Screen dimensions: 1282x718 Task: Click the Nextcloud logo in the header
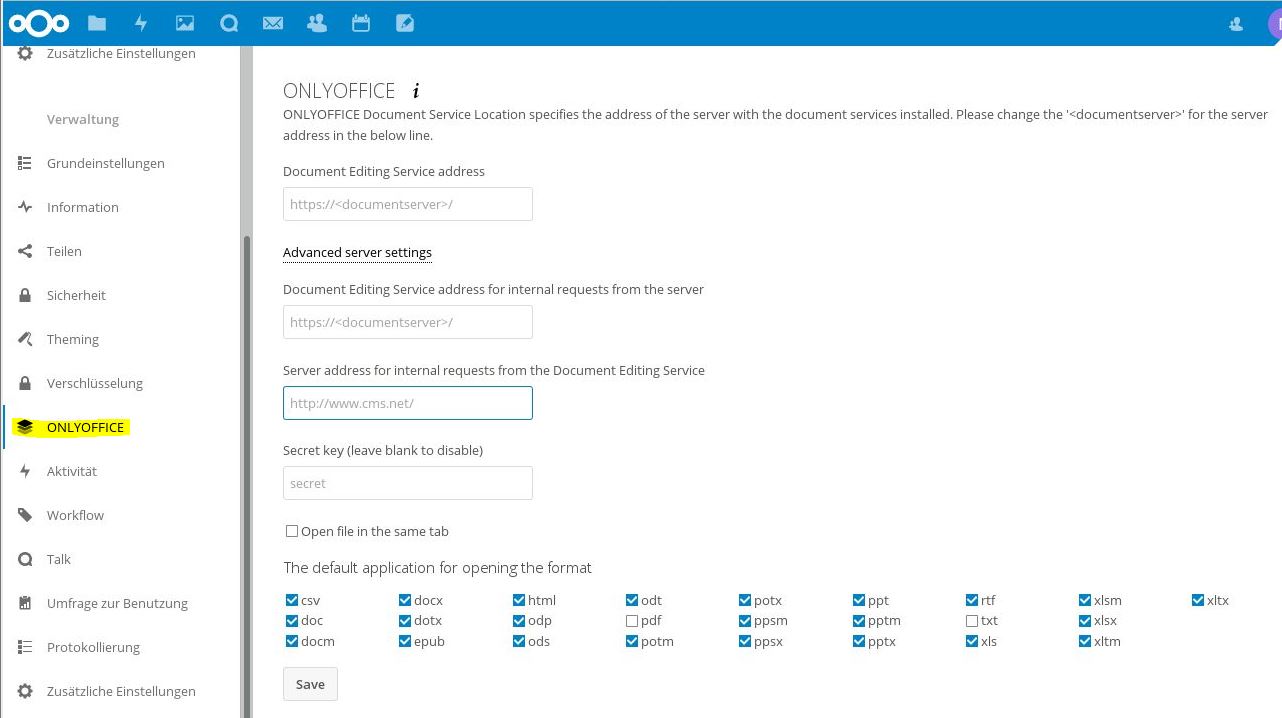click(x=39, y=23)
